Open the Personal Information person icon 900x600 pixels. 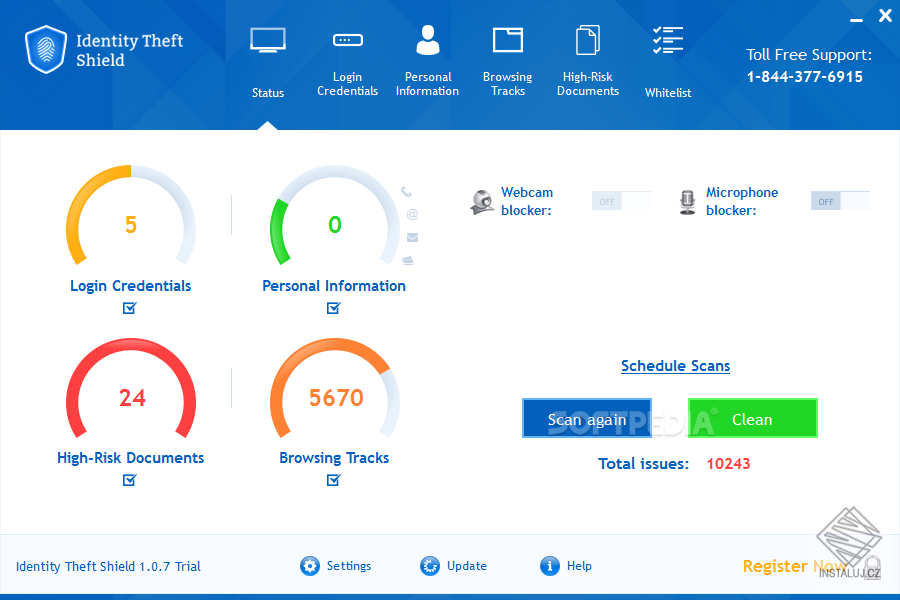click(428, 40)
